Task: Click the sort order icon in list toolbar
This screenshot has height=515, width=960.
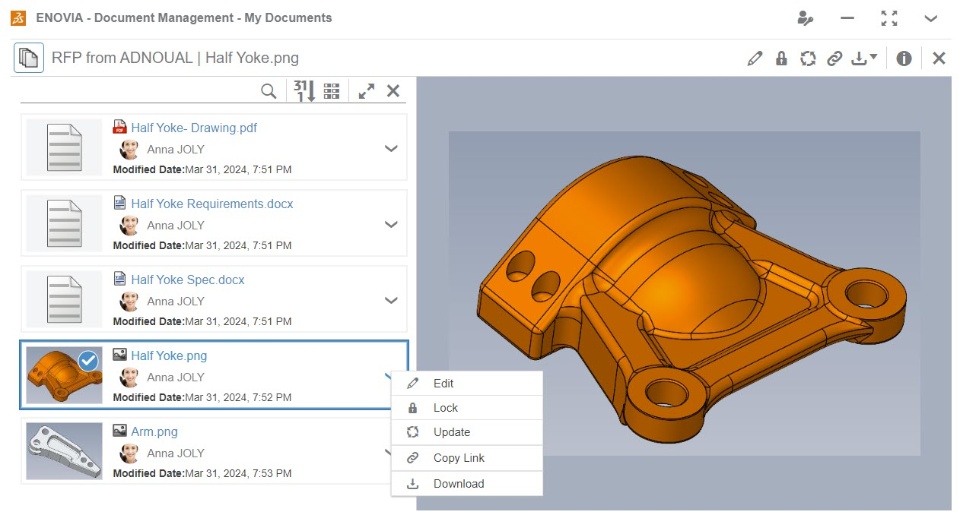Action: (304, 91)
